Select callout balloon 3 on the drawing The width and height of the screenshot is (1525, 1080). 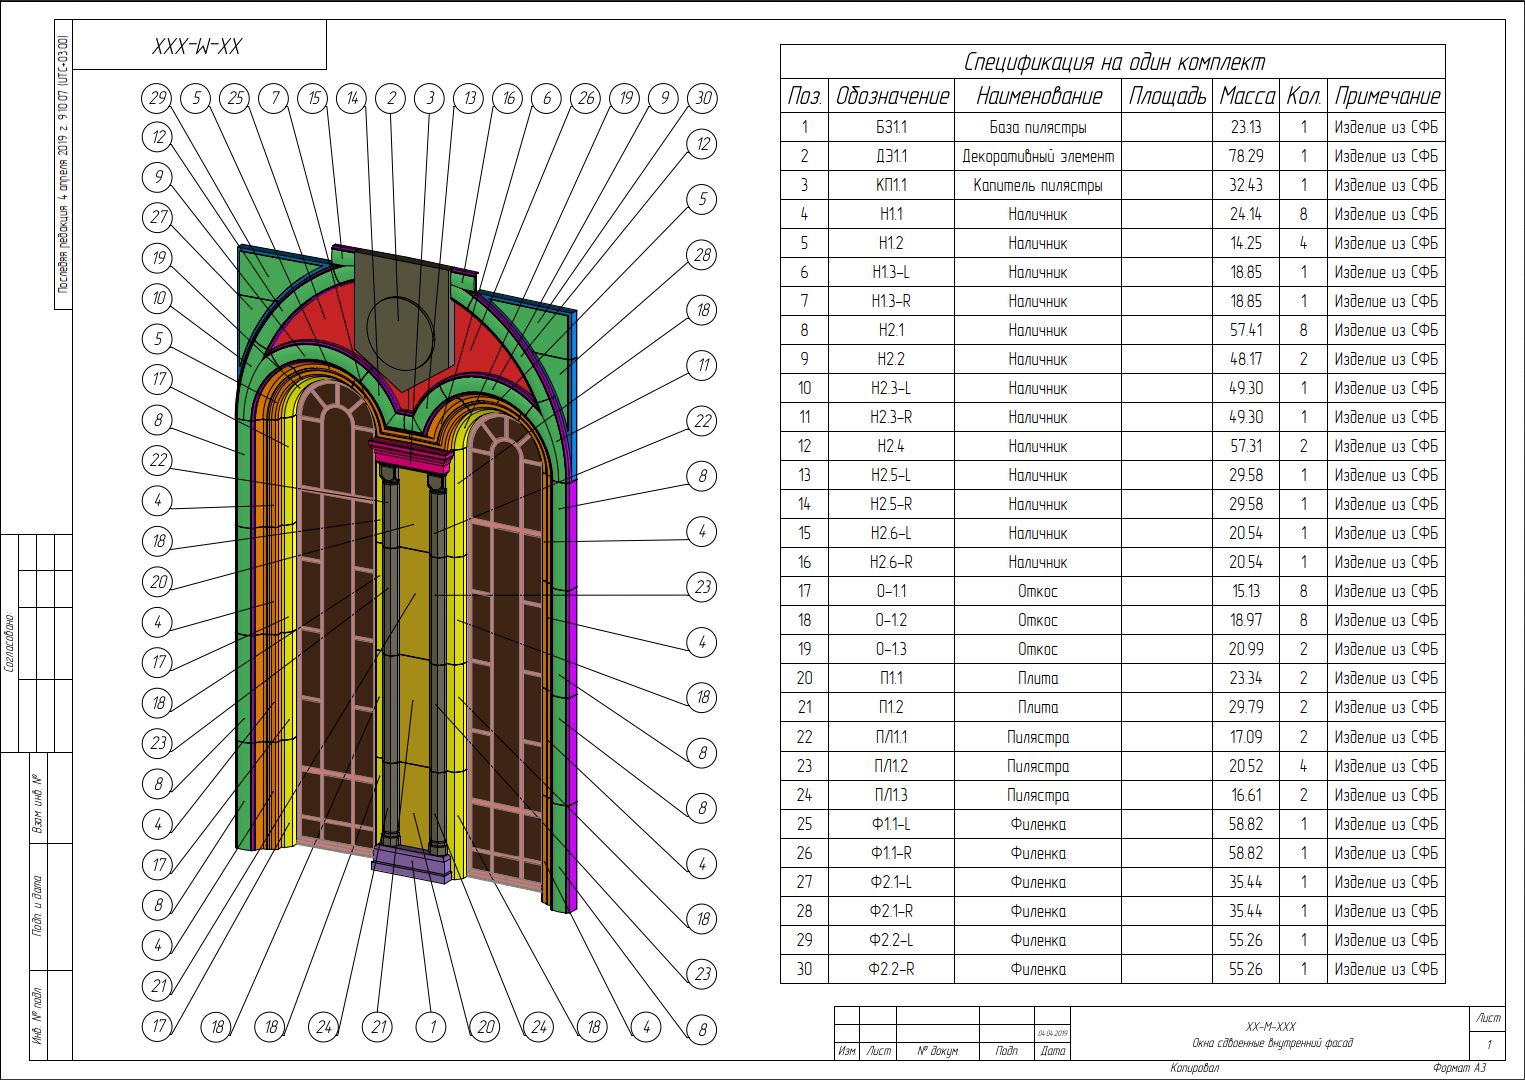click(x=430, y=98)
